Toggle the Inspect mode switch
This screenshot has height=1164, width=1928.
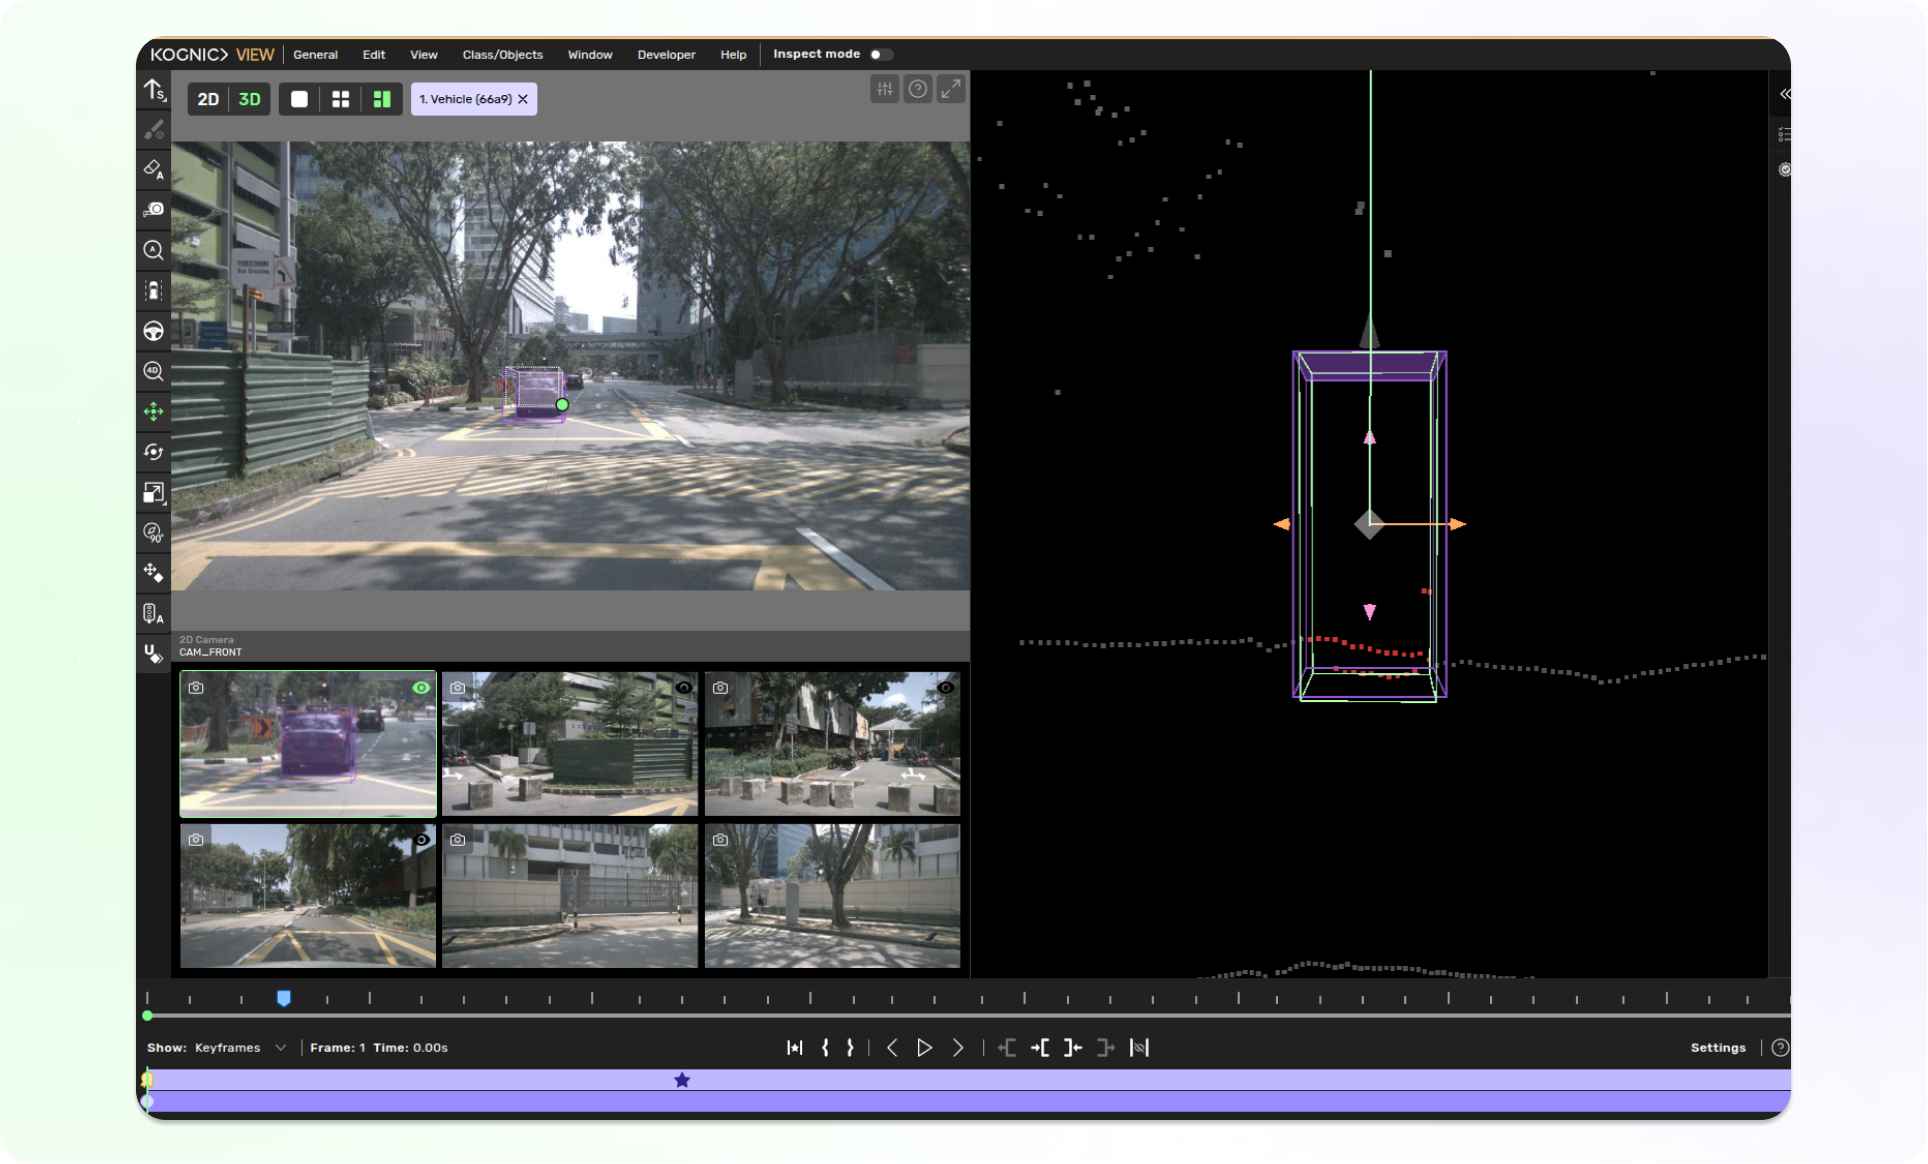click(x=880, y=54)
